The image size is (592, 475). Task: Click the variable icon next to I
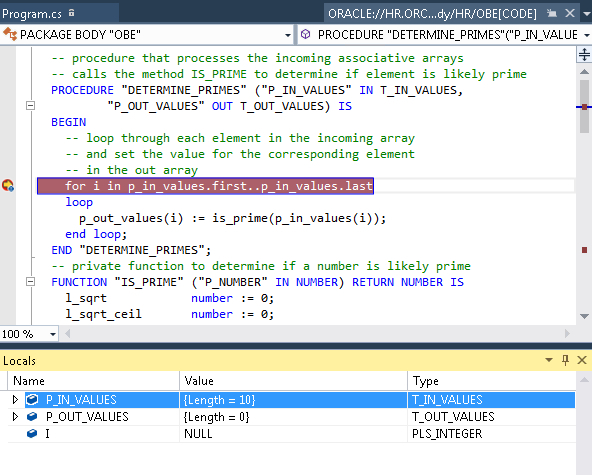32,433
